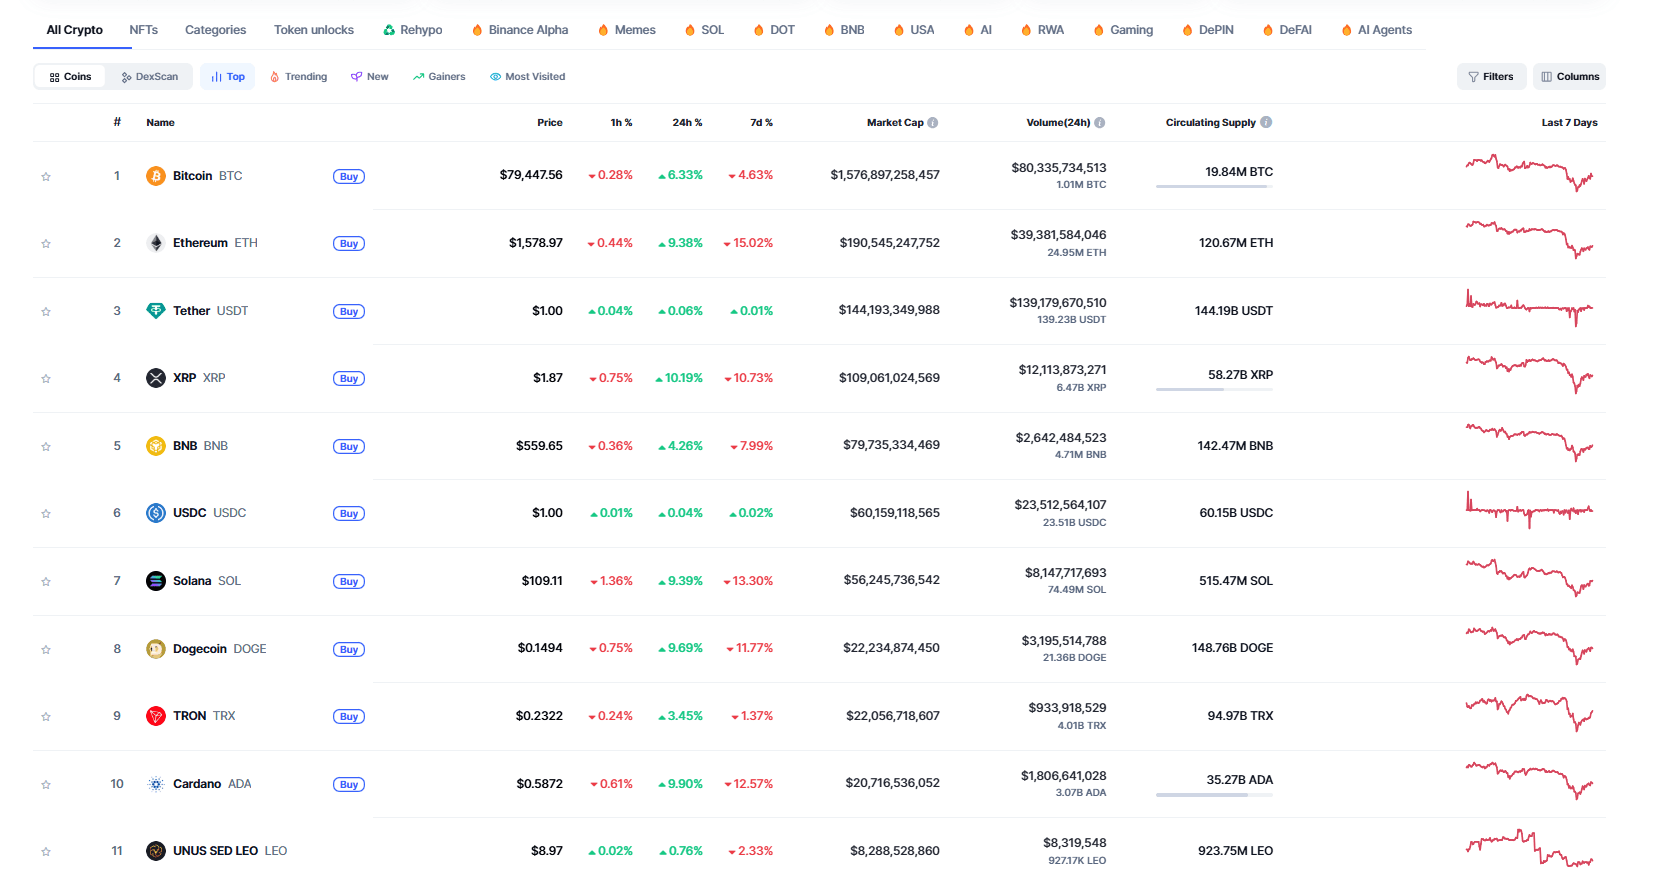The height and width of the screenshot is (882, 1668).
Task: Select the Binance Alpha category
Action: [x=520, y=30]
